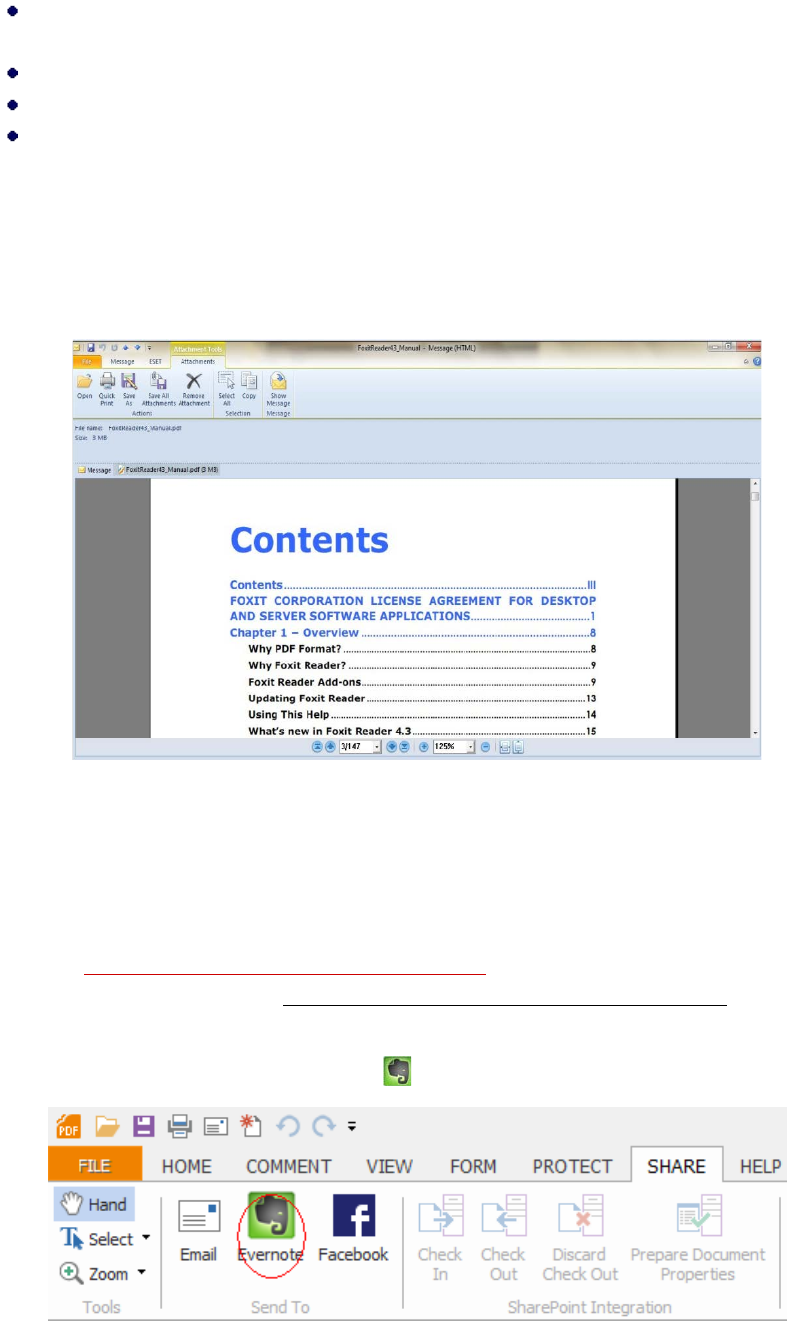Image resolution: width=787 pixels, height=1321 pixels.
Task: Select the SHARE ribbon tab
Action: point(677,1166)
